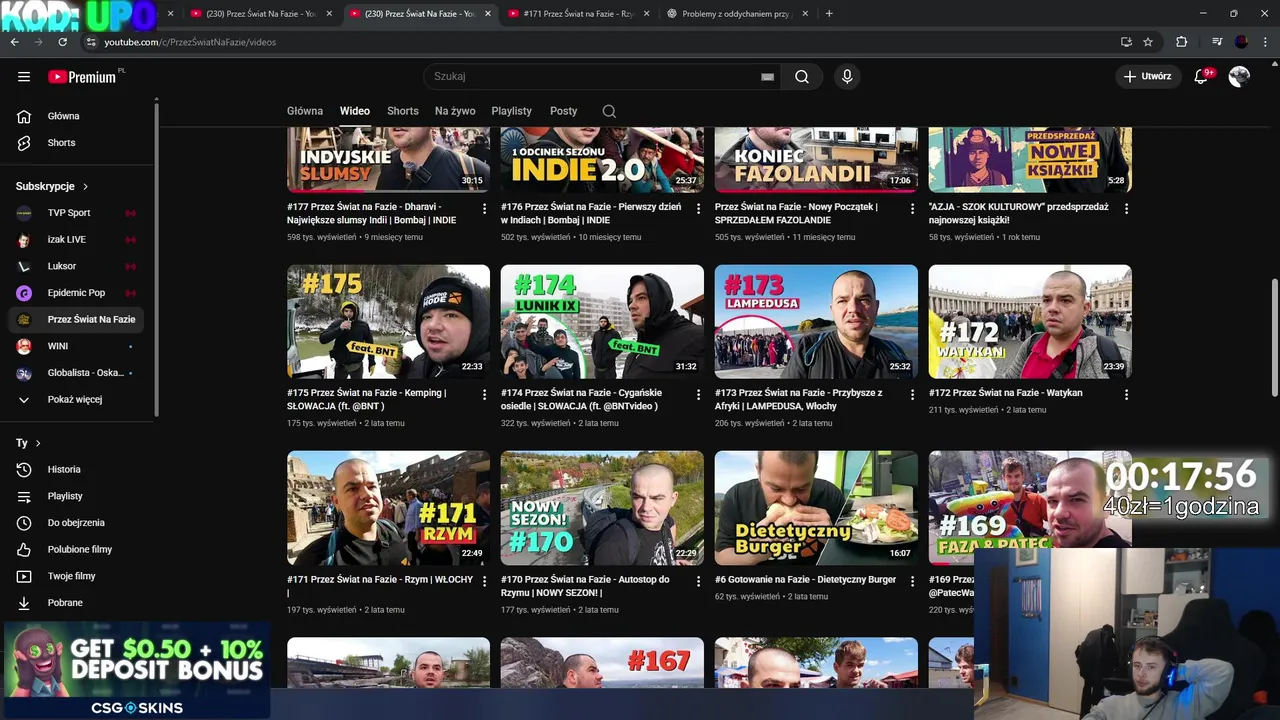Open more options for video #172 Watykan
The image size is (1280, 720).
1126,395
